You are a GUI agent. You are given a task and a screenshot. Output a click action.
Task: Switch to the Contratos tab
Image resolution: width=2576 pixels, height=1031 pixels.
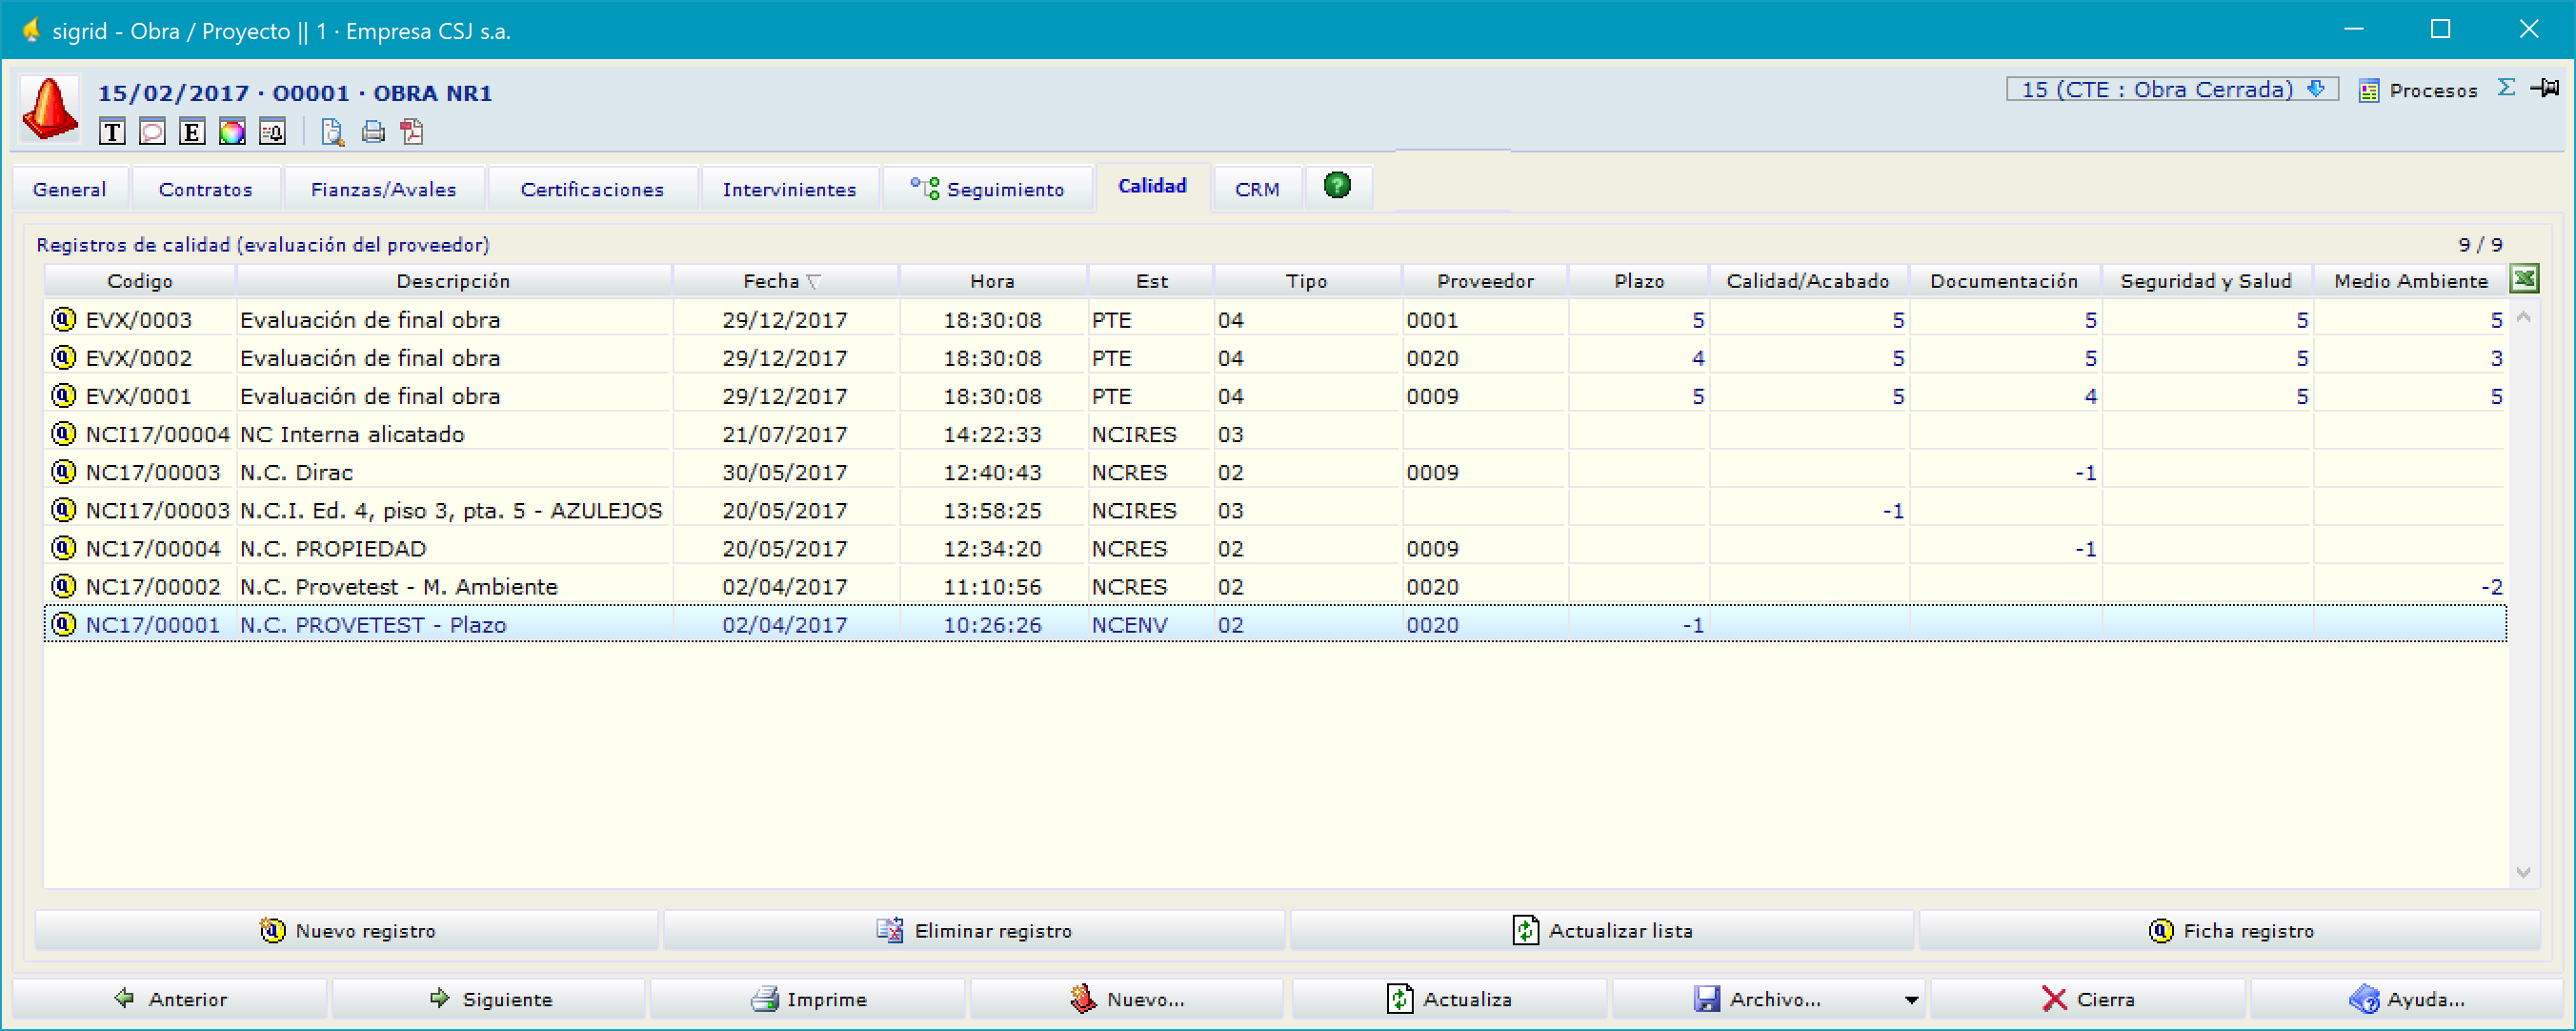click(x=205, y=189)
